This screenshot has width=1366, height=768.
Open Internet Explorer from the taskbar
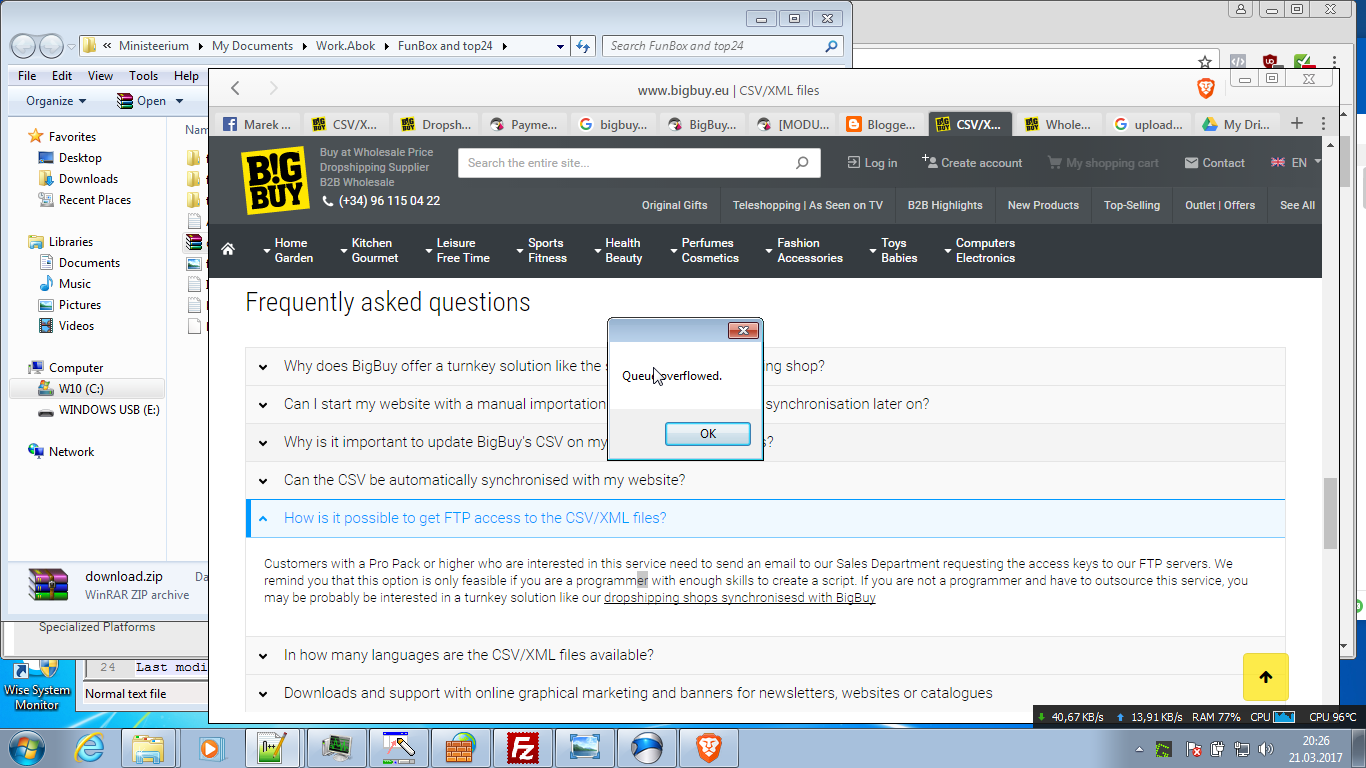pyautogui.click(x=90, y=747)
